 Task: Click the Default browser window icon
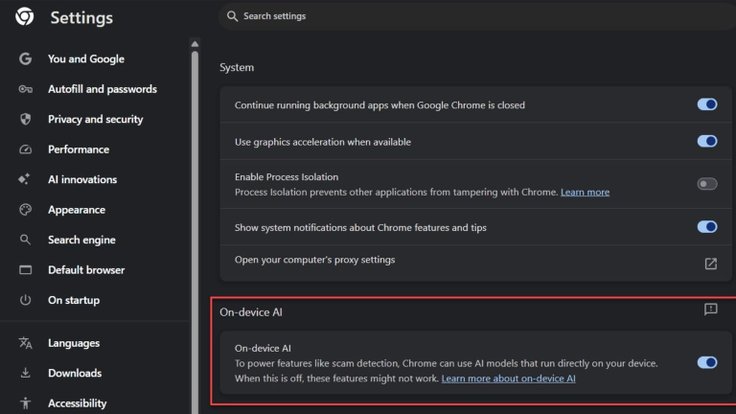click(x=25, y=270)
